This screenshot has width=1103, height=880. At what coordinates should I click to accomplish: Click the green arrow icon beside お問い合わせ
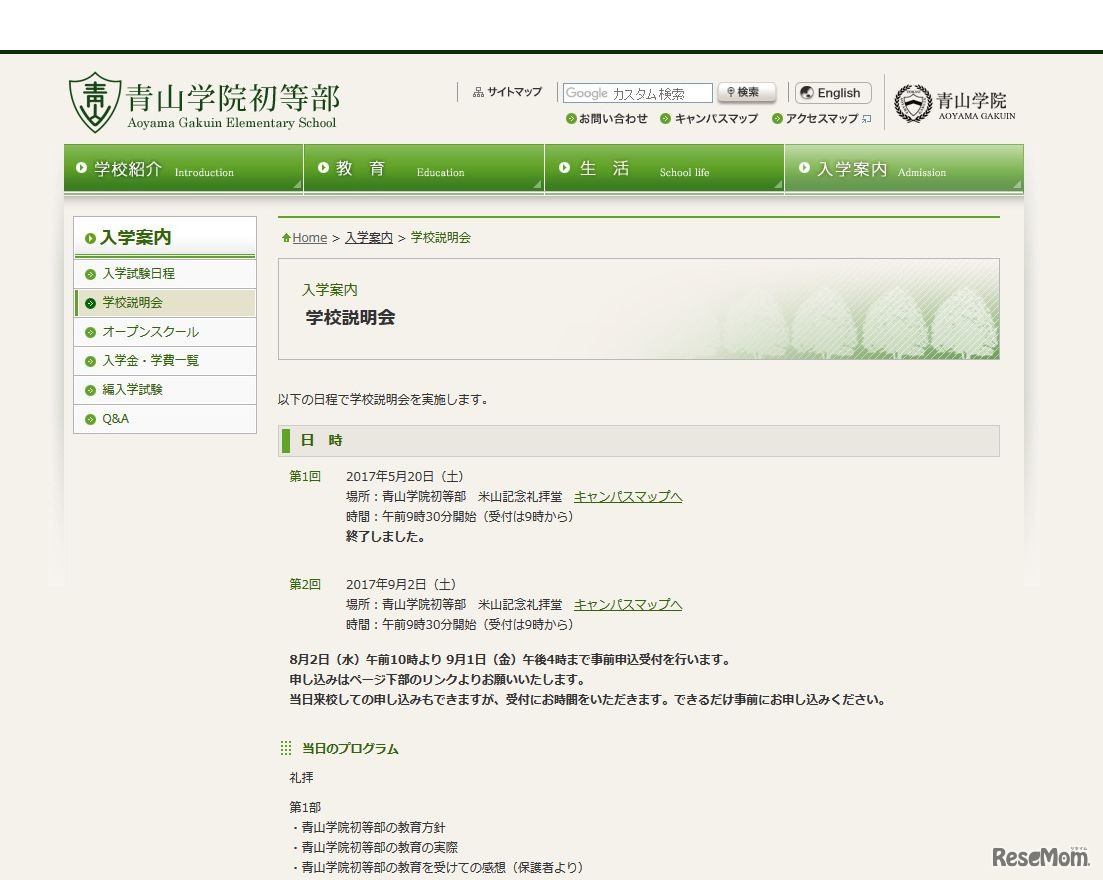tap(572, 118)
